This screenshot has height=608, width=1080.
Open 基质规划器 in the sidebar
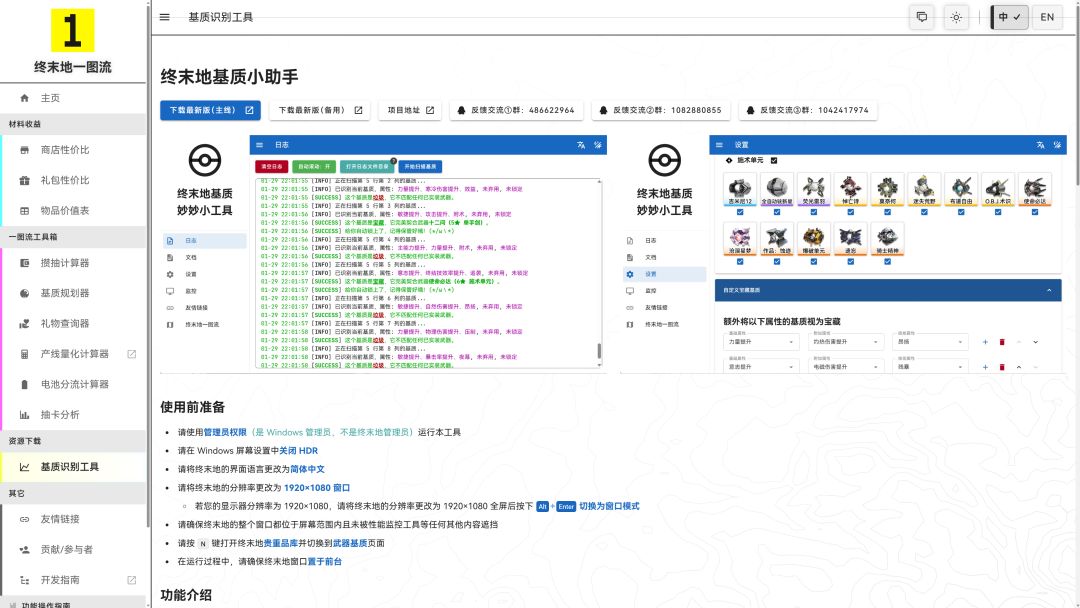click(73, 293)
